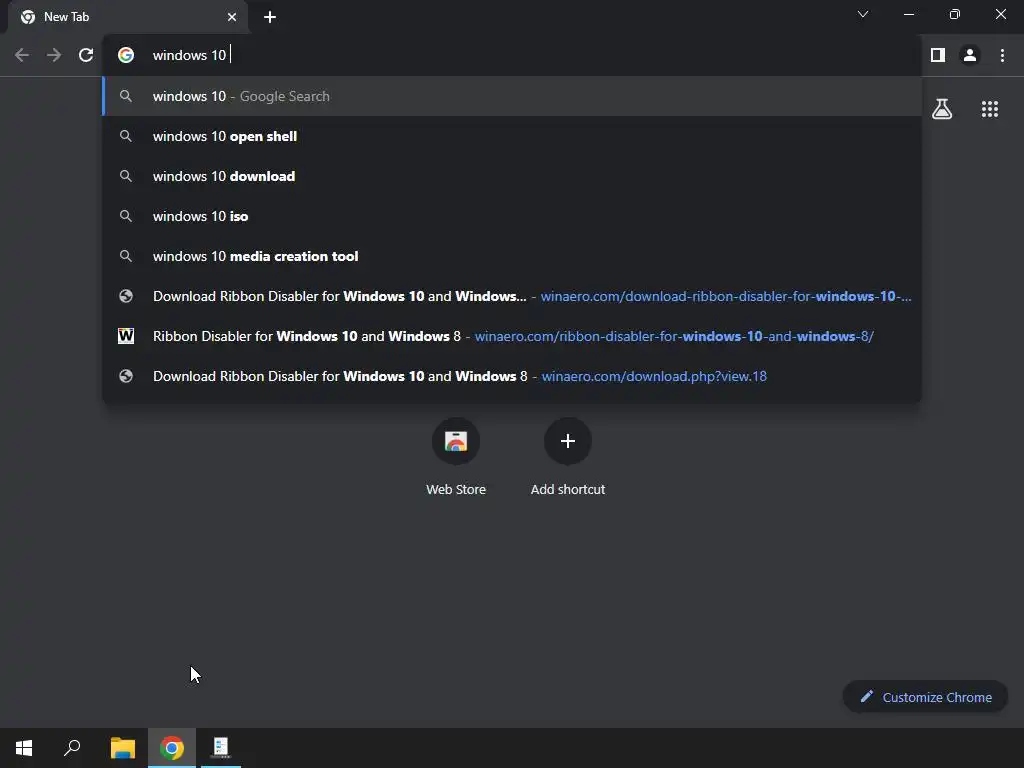Image resolution: width=1024 pixels, height=768 pixels.
Task: Click the back navigation arrow
Action: [22, 55]
